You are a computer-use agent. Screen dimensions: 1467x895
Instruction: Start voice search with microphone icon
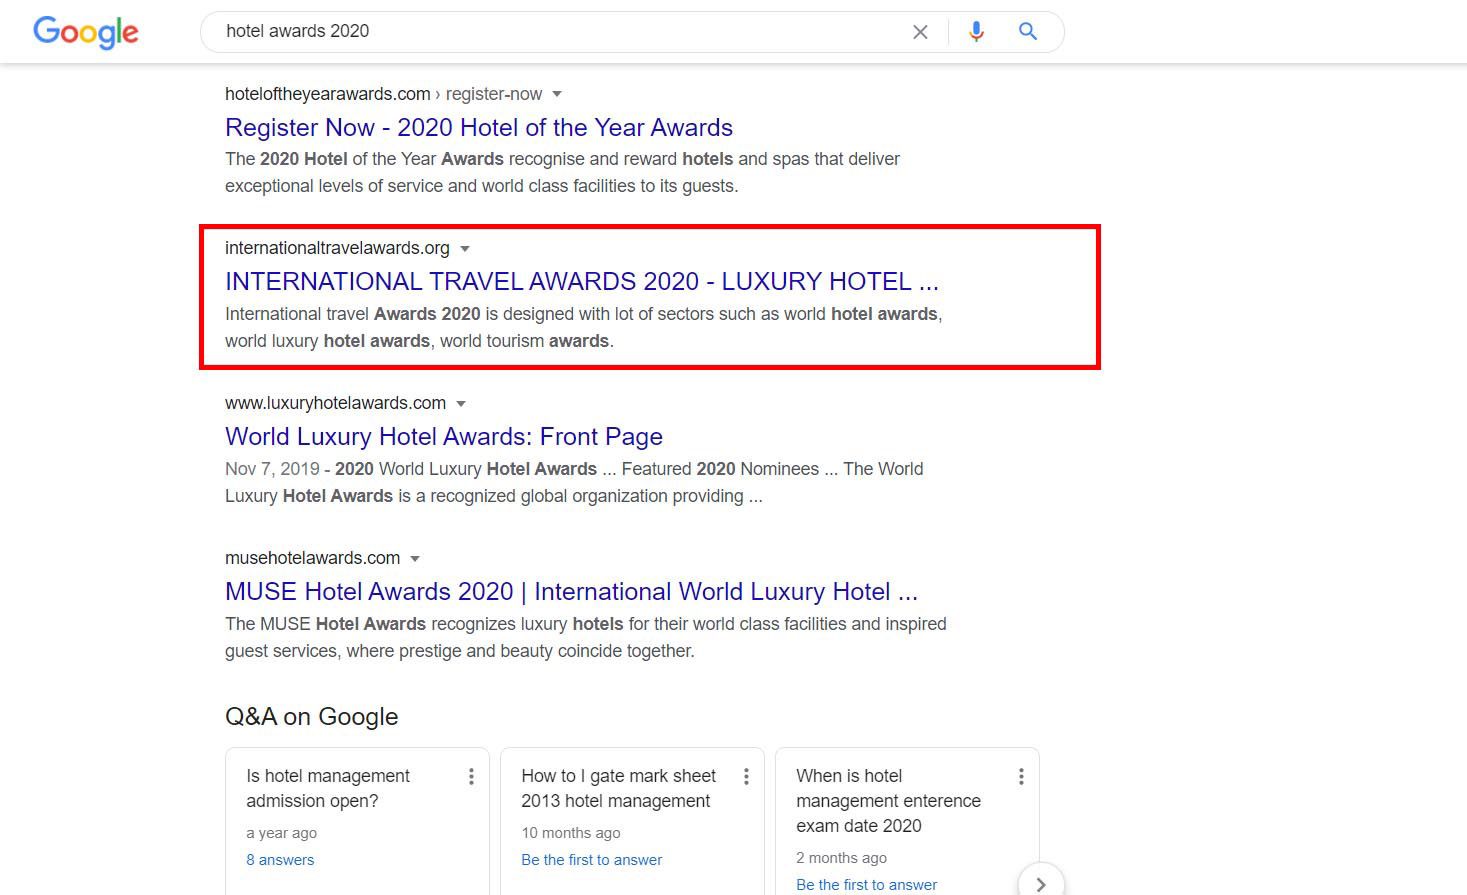pyautogui.click(x=976, y=32)
